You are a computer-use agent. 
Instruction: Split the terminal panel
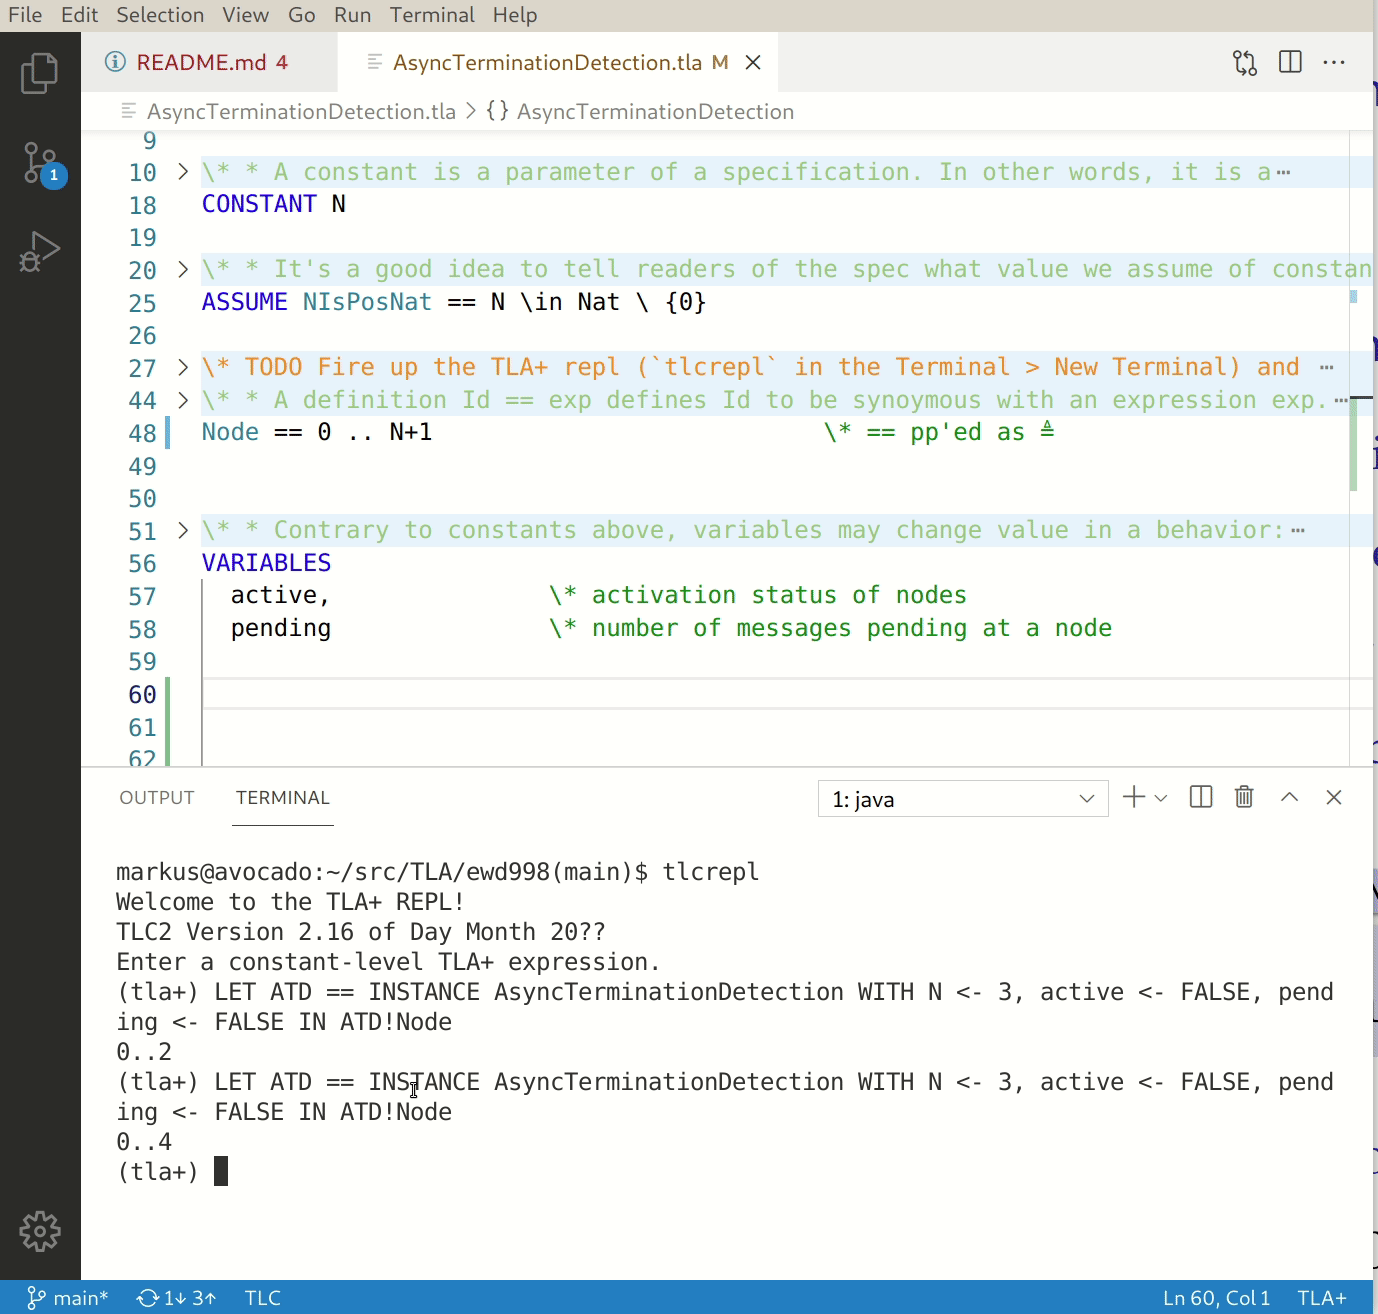coord(1199,797)
